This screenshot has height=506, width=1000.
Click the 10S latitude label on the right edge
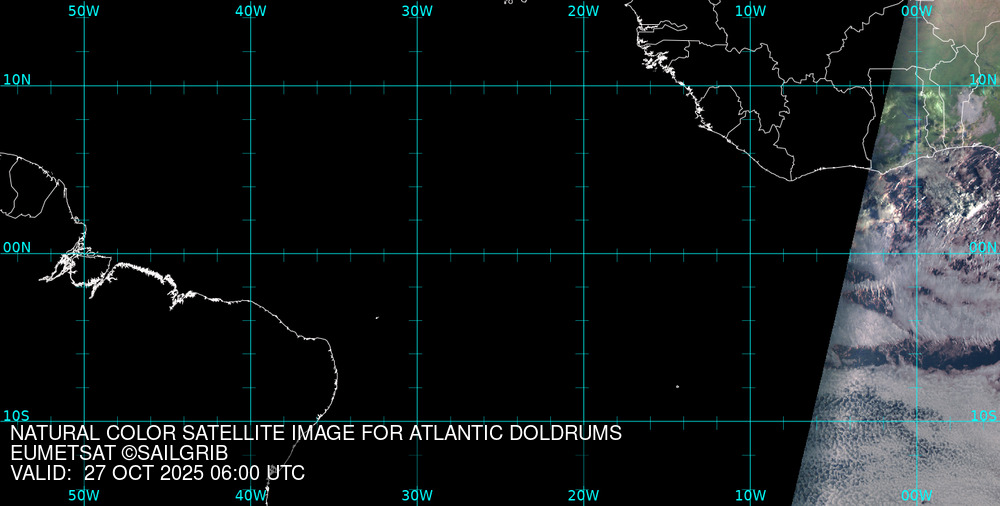984,415
